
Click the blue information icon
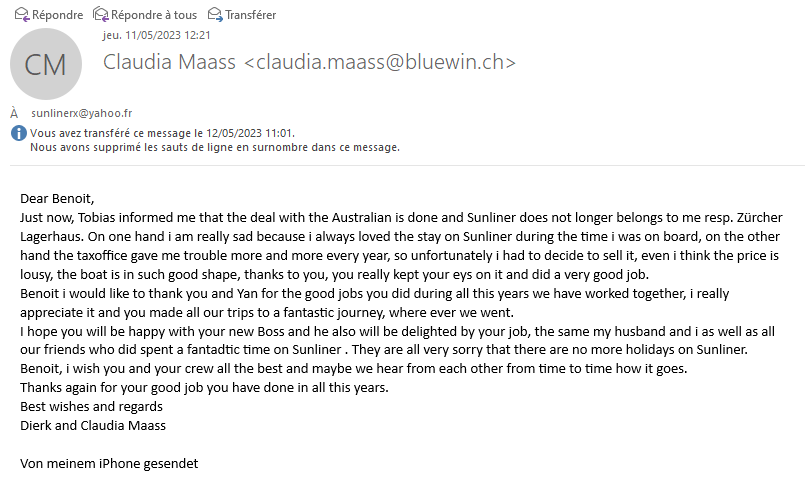(18, 133)
